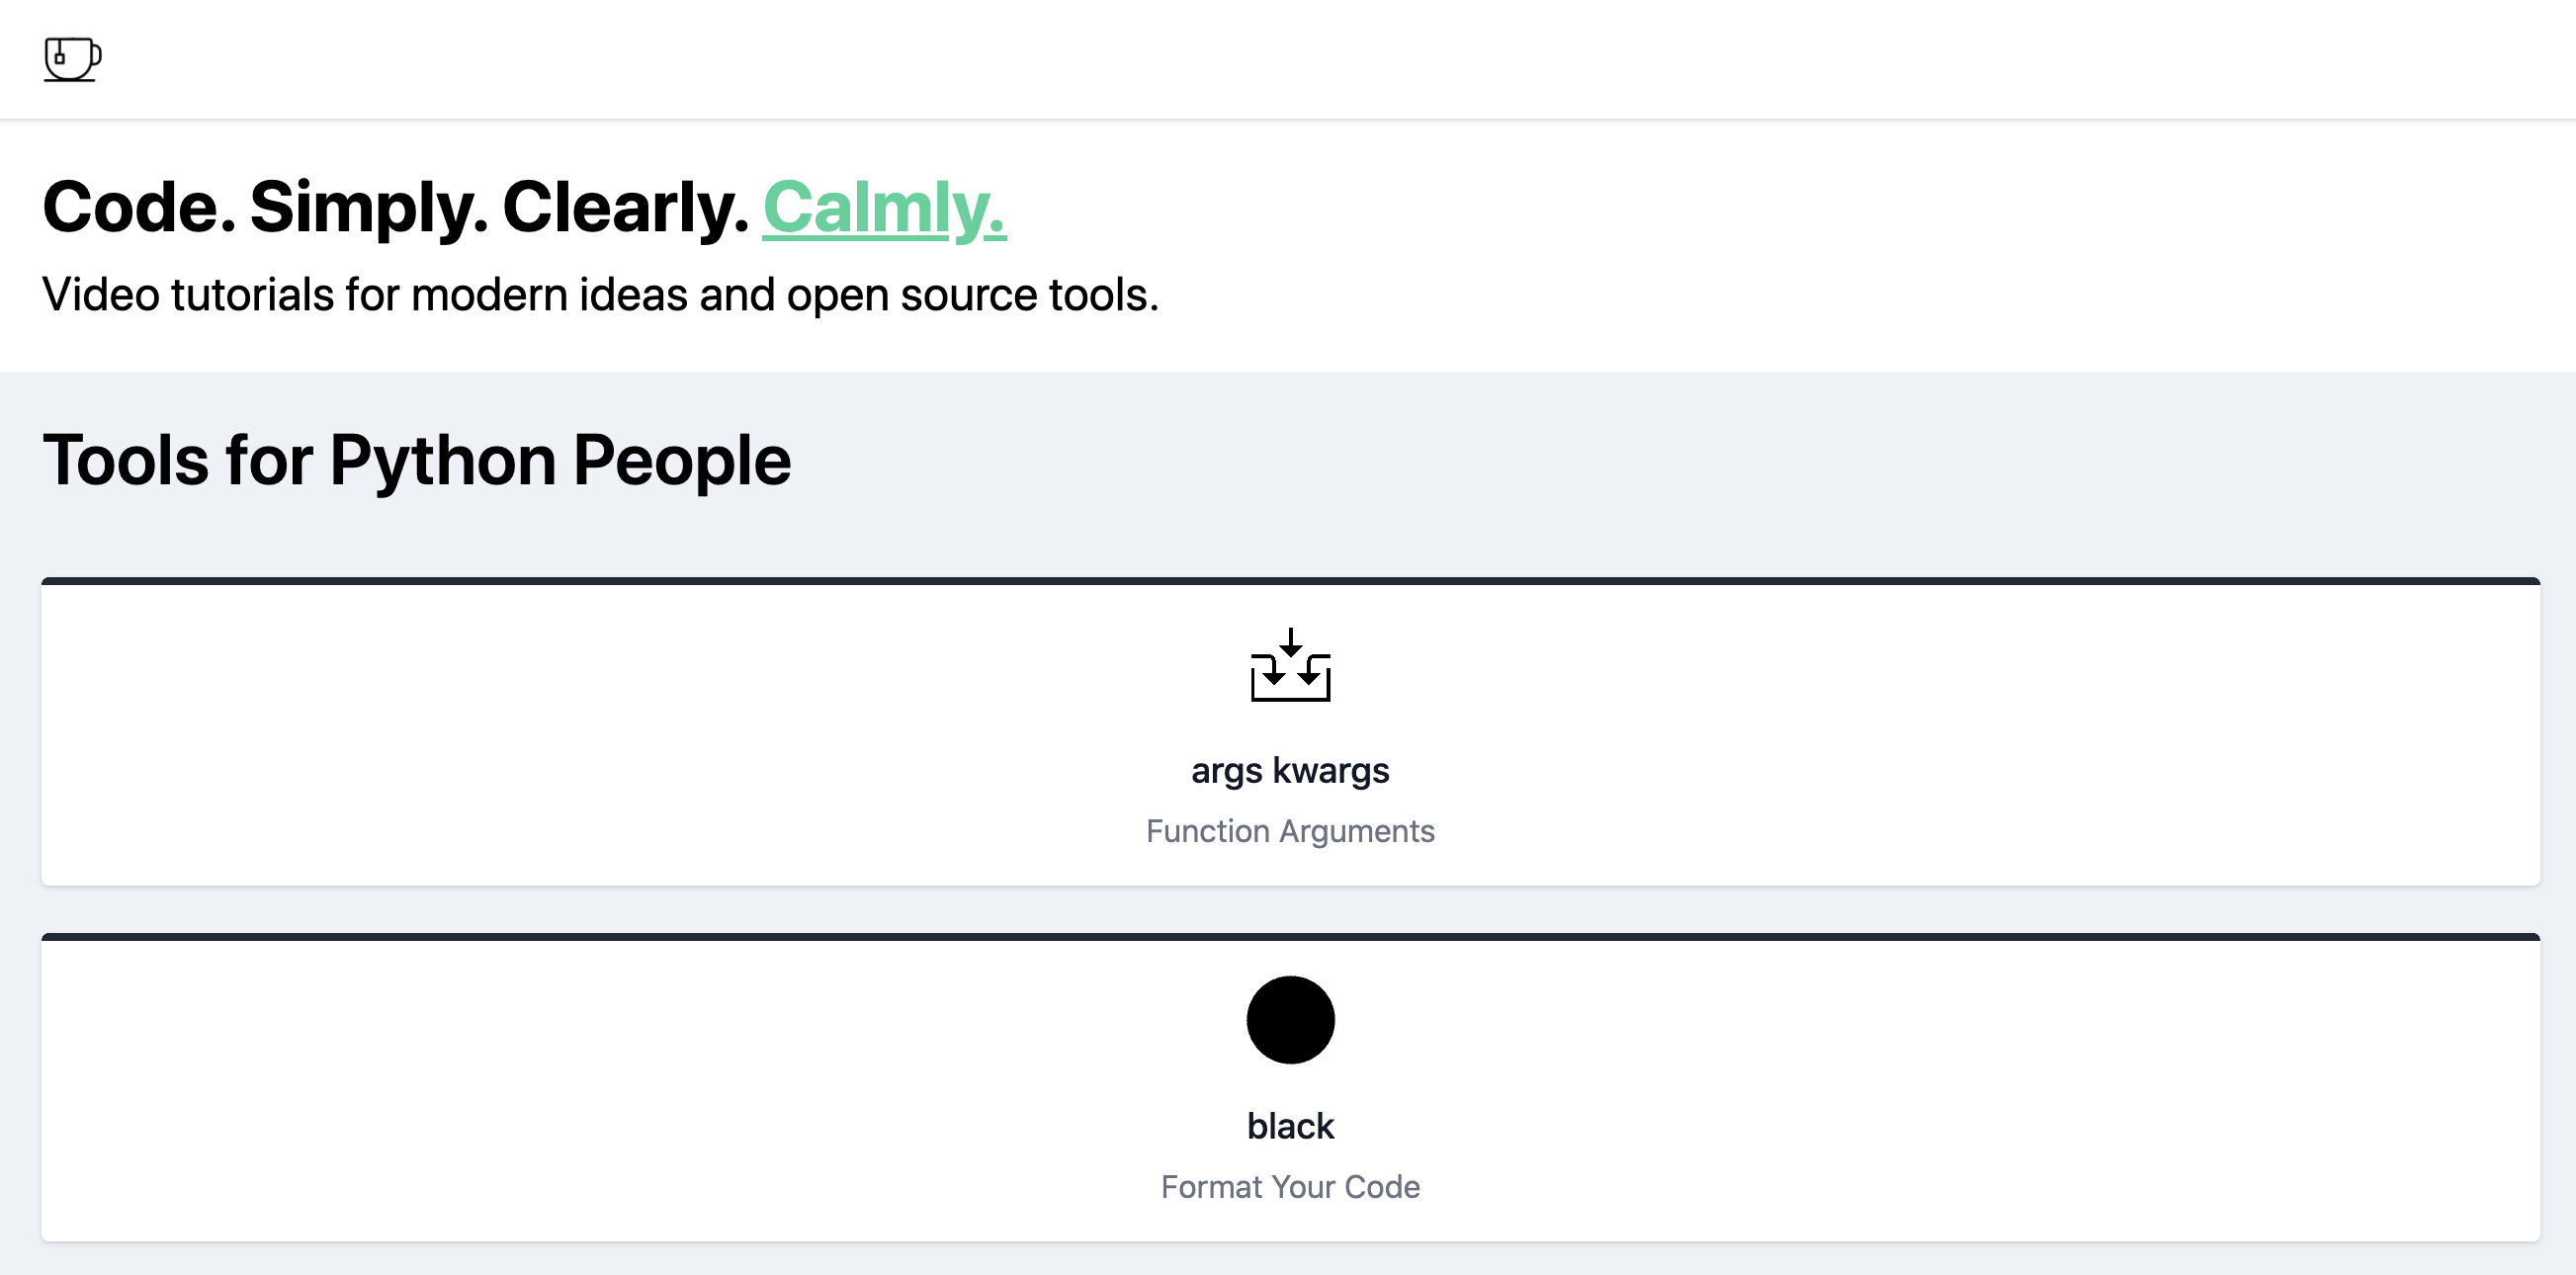Click the black circle formatter icon
The image size is (2576, 1275).
tap(1290, 1019)
